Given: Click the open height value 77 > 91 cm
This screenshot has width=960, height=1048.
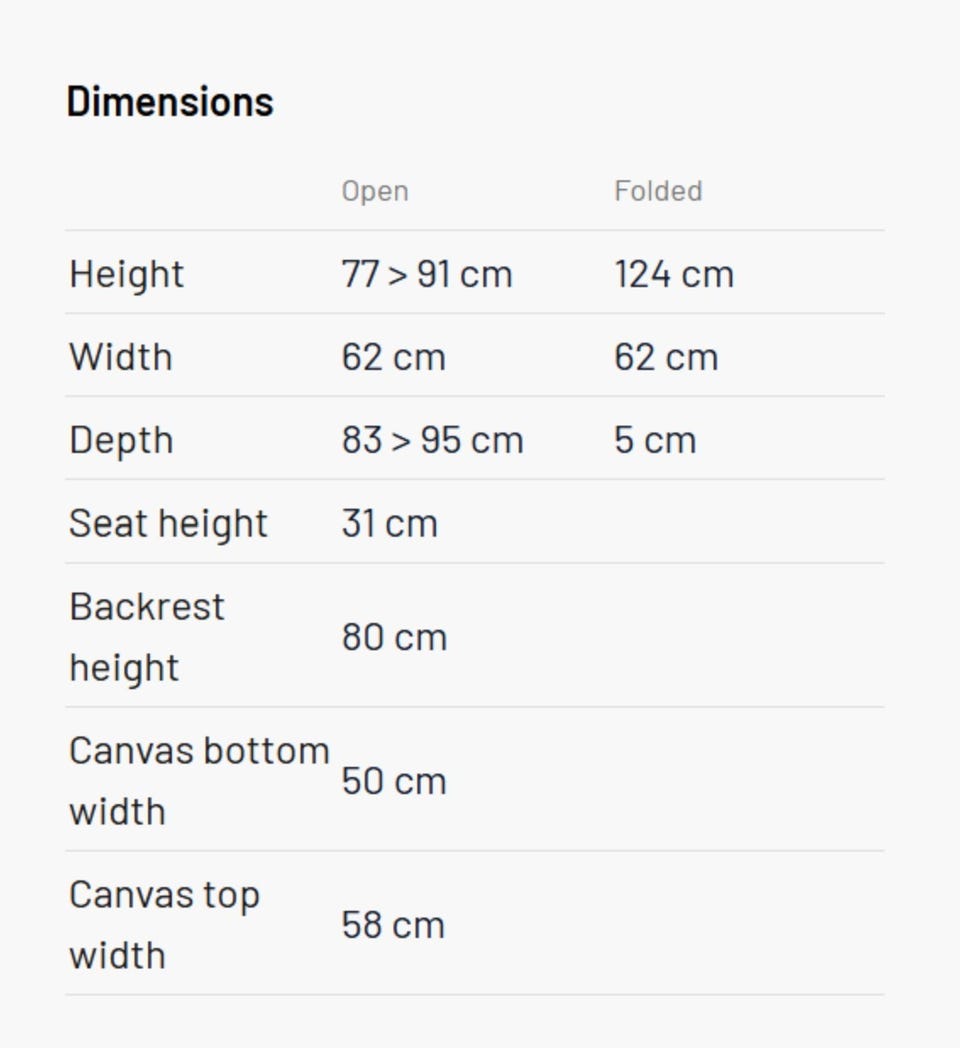Looking at the screenshot, I should (427, 274).
